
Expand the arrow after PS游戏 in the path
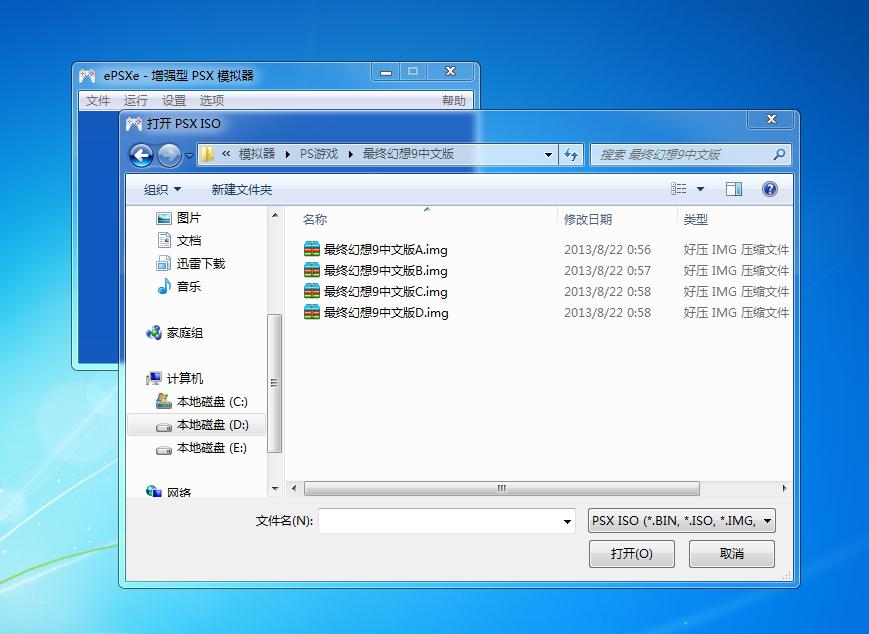tap(351, 155)
